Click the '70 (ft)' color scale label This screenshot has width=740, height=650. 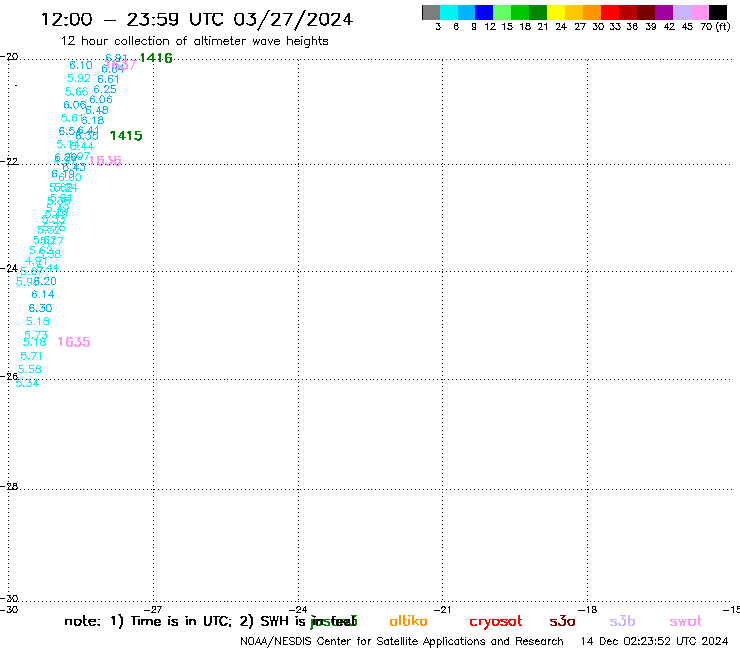pyautogui.click(x=715, y=27)
